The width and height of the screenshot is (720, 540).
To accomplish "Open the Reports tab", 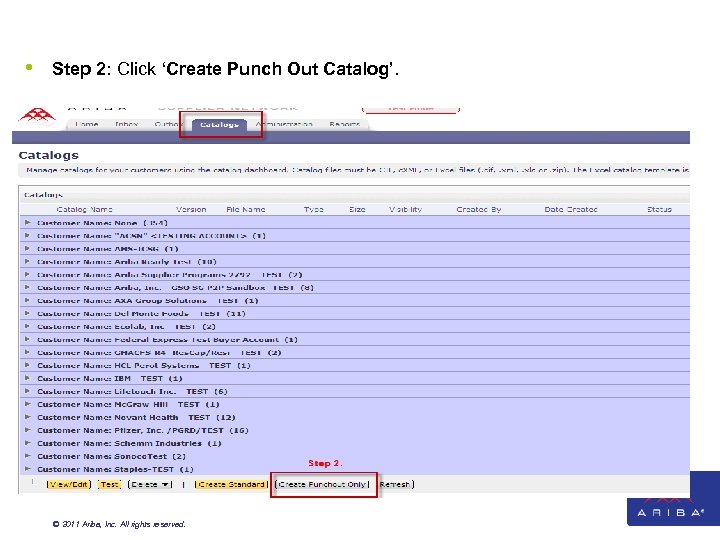I will point(344,124).
